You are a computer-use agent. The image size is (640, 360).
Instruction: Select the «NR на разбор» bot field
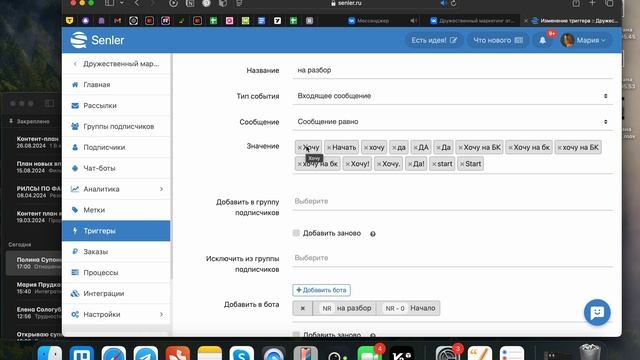pyautogui.click(x=345, y=308)
